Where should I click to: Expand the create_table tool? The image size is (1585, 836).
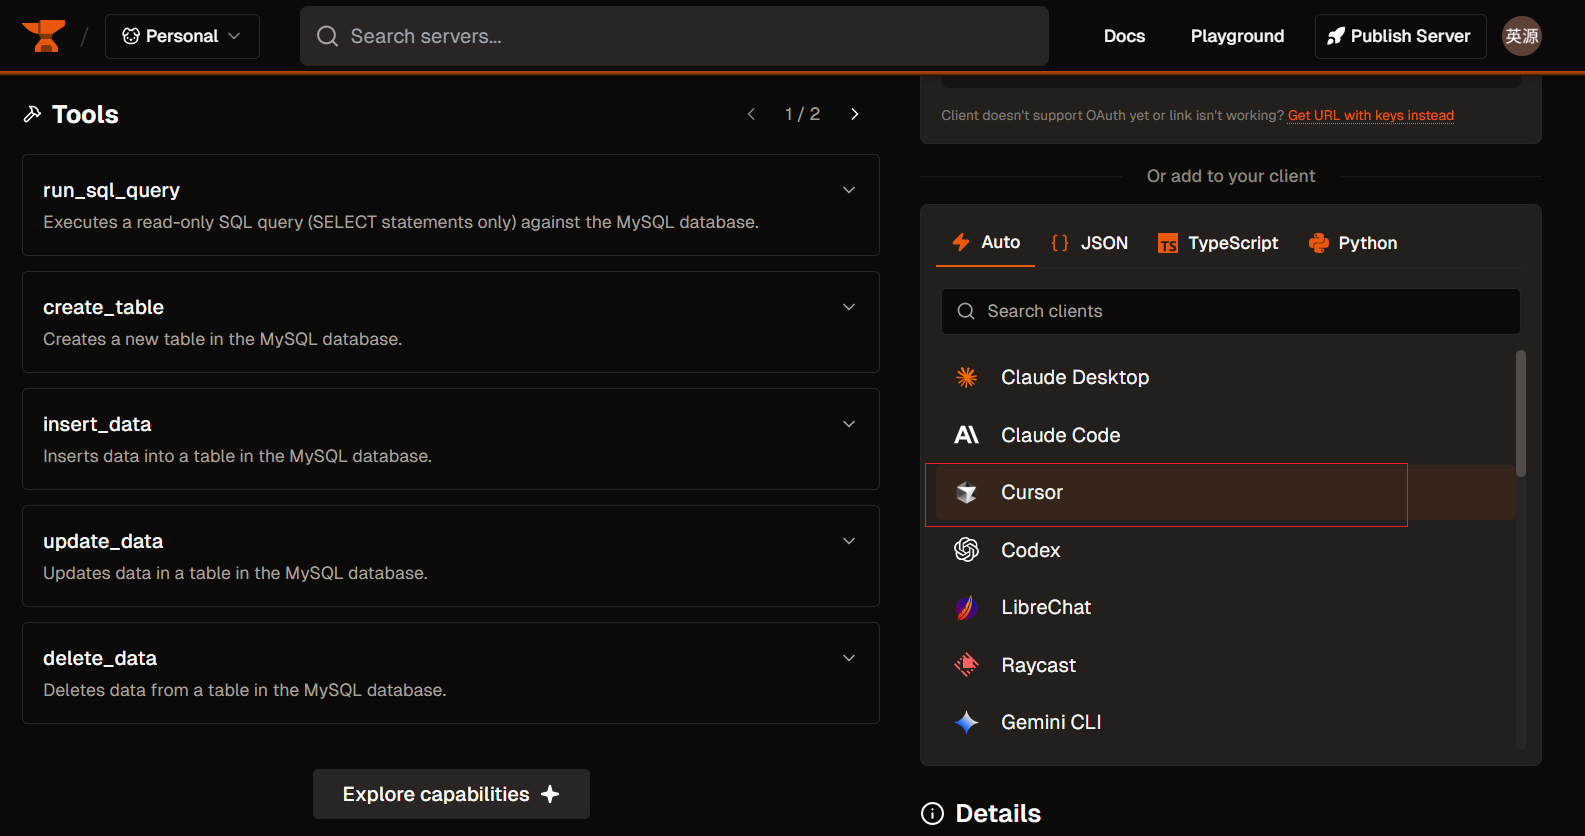pos(451,322)
